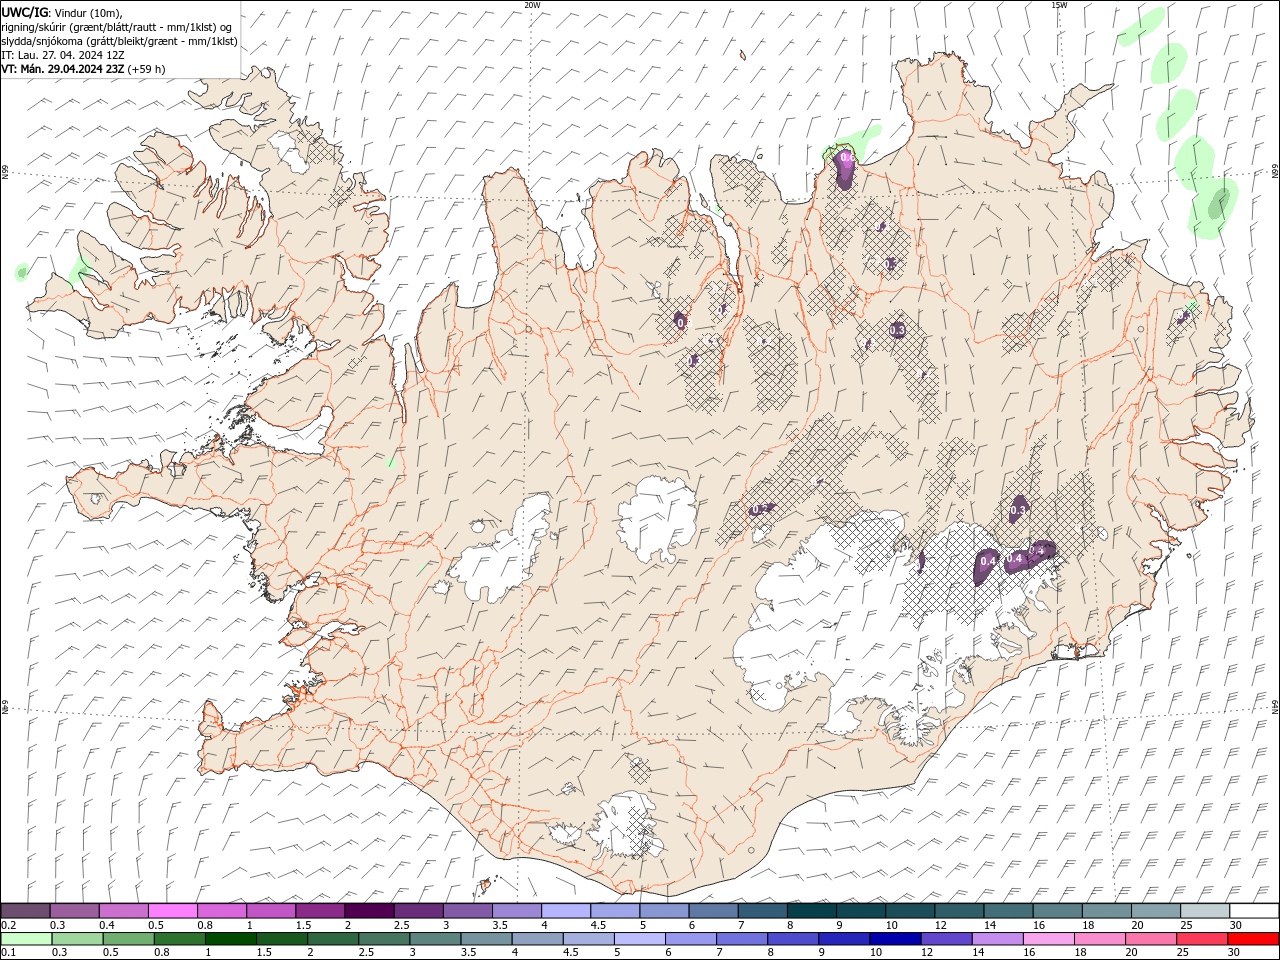Image resolution: width=1280 pixels, height=960 pixels.
Task: Click the '0.6' precipitation value on north coast
Action: 847,157
